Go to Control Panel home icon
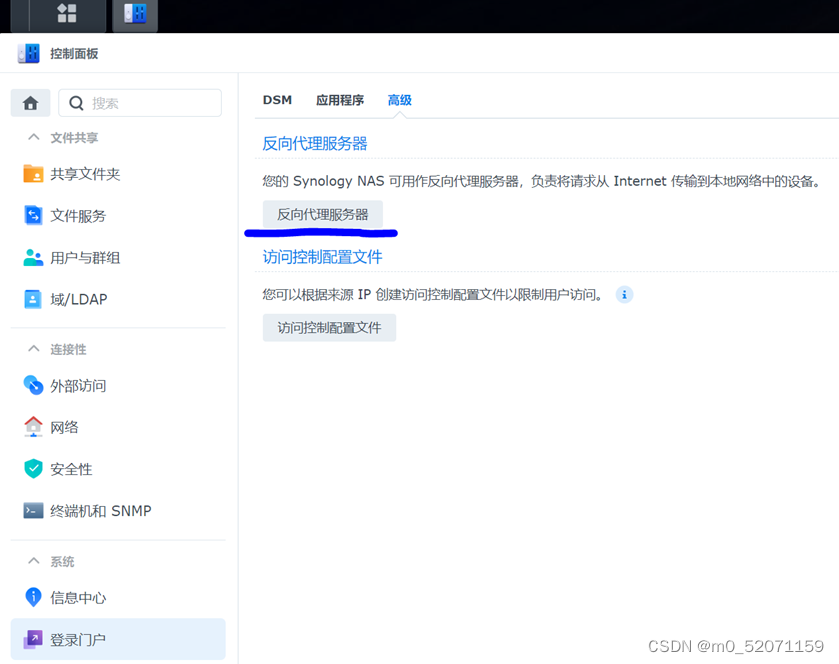Viewport: 839px width, 664px height. (x=30, y=103)
